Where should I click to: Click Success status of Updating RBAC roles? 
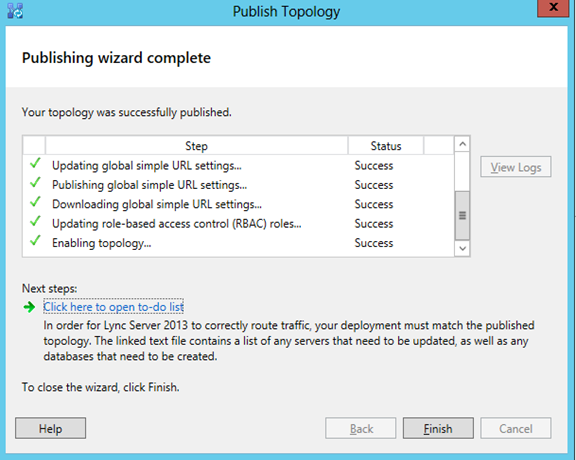374,223
